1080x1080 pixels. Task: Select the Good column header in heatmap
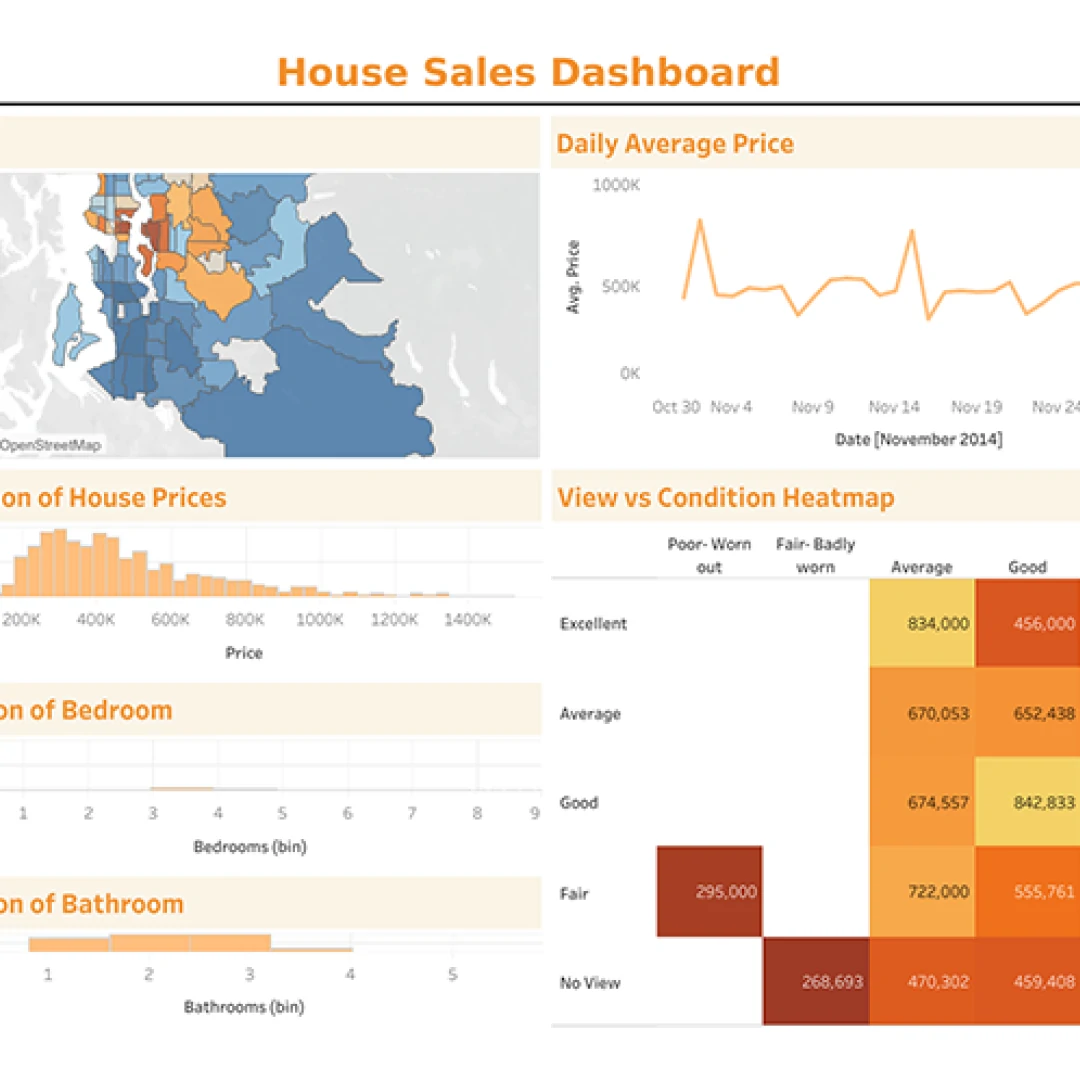[1027, 567]
